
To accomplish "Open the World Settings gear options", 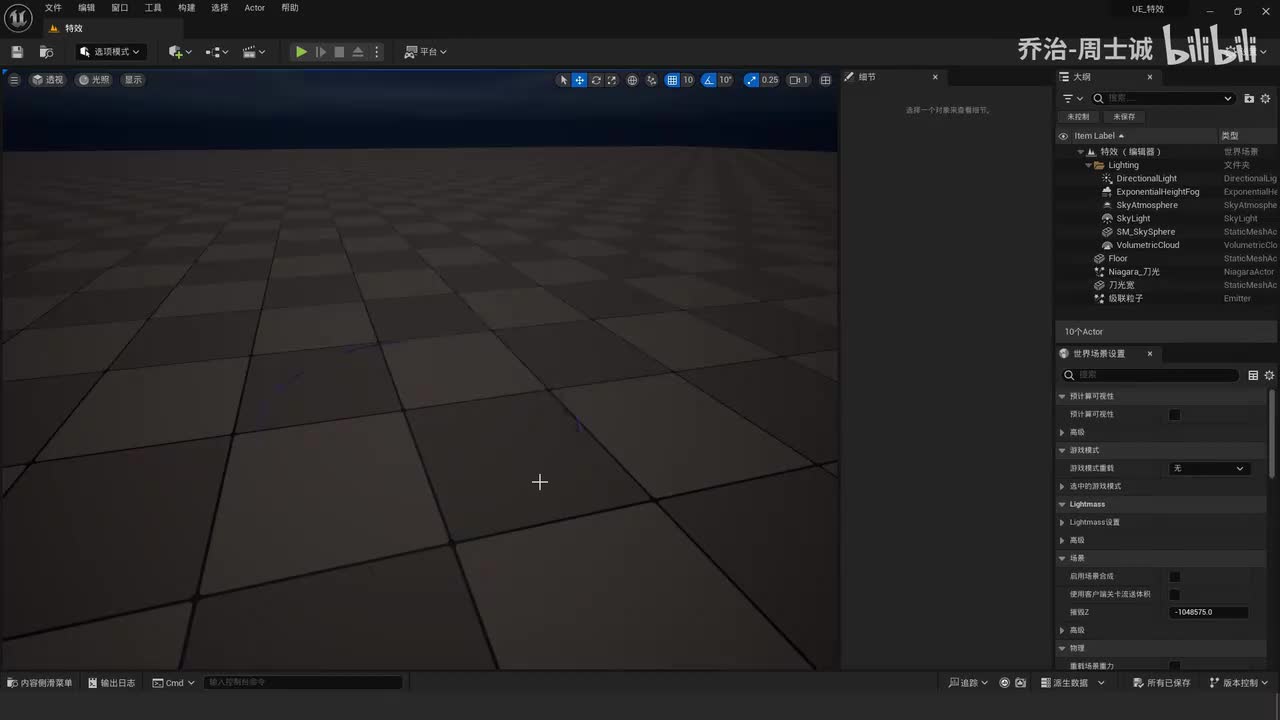I will [1269, 375].
